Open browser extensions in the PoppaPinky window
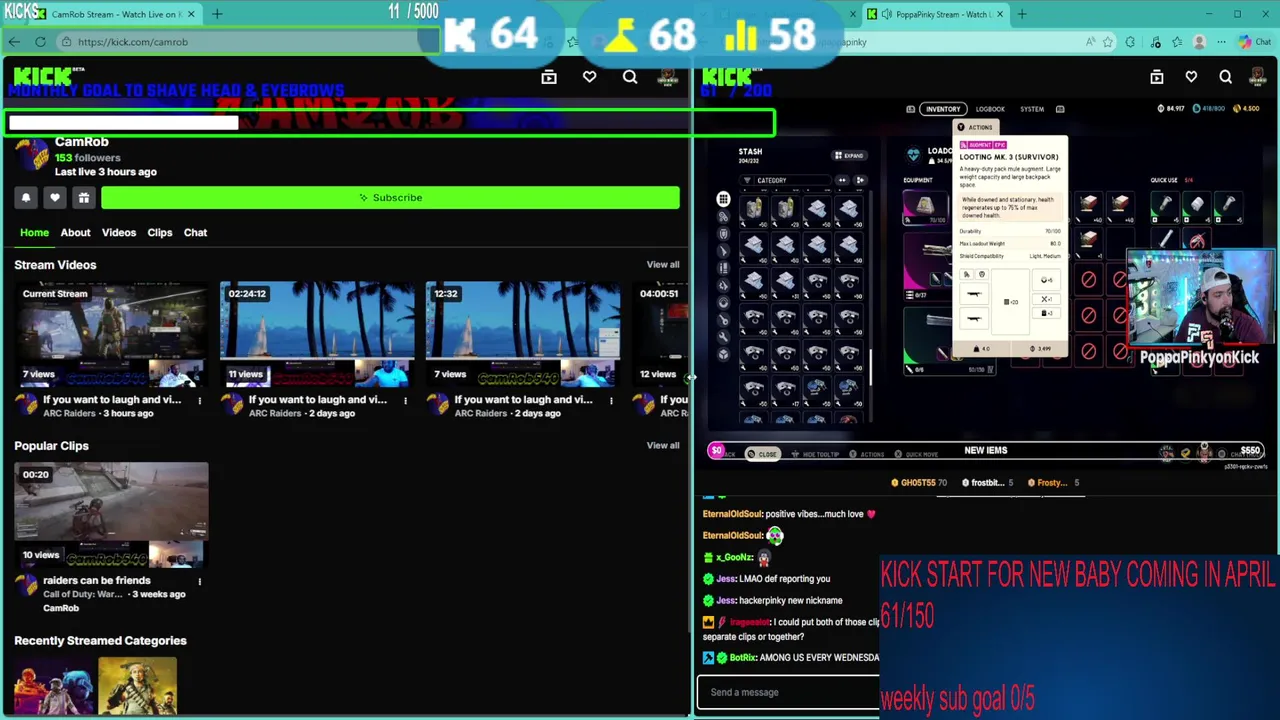This screenshot has height=720, width=1280. (1130, 42)
